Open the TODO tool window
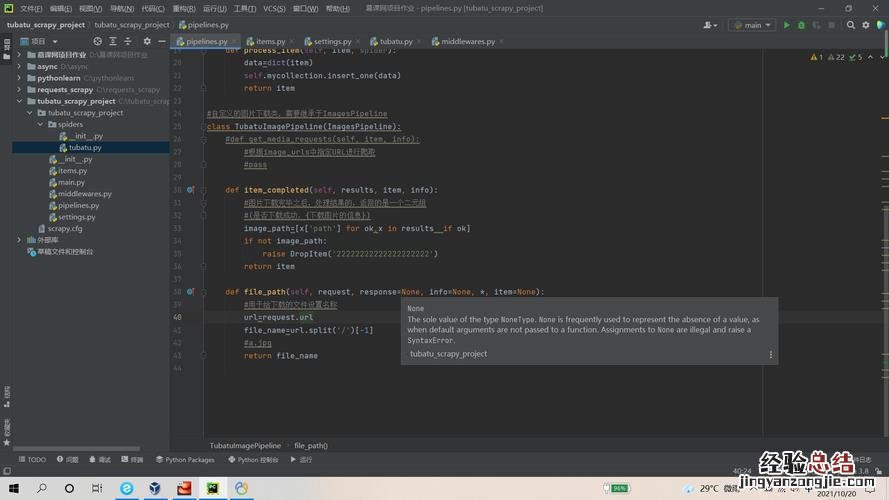The width and height of the screenshot is (889, 500). (x=32, y=460)
